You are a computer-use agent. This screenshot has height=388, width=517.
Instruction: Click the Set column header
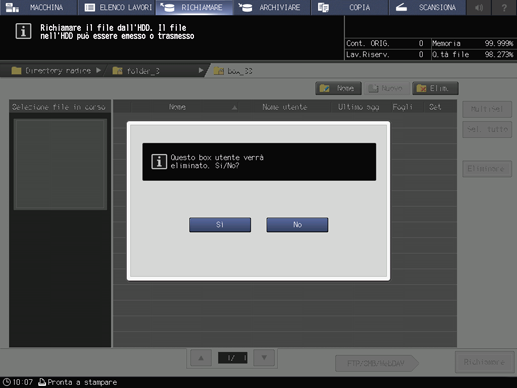click(x=435, y=107)
